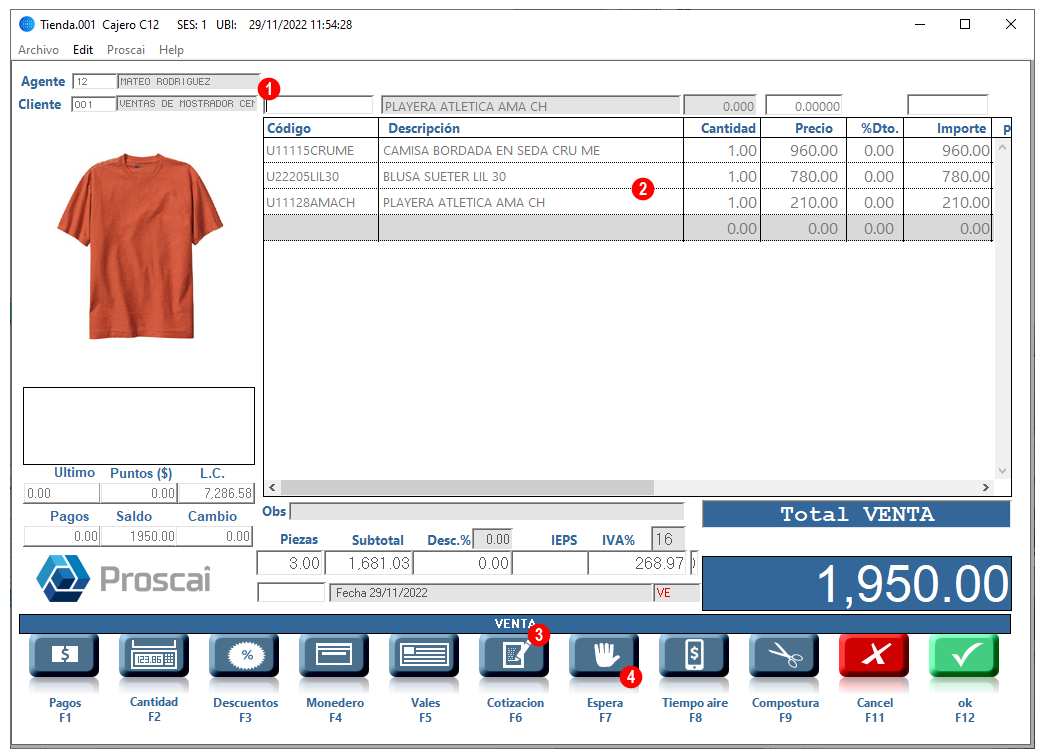Click the grid's vertical scroll down arrow
Screen dimensions: 1044x755
[1002, 471]
